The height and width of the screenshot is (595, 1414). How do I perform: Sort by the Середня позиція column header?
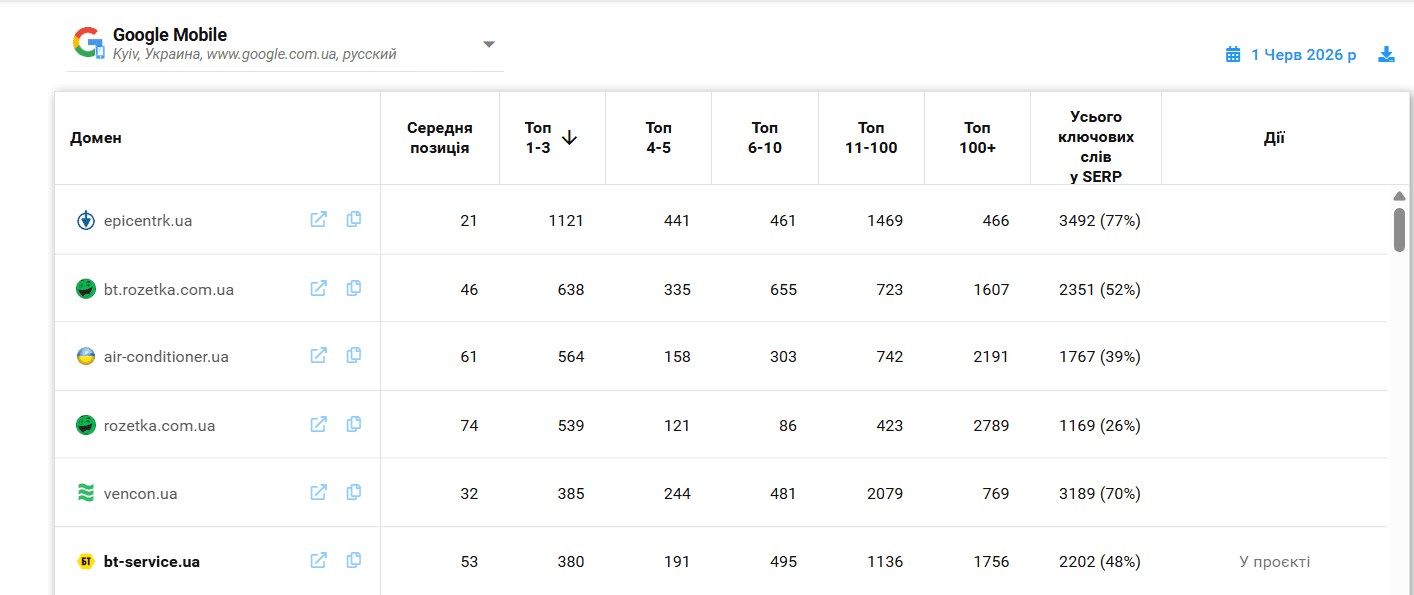[440, 138]
